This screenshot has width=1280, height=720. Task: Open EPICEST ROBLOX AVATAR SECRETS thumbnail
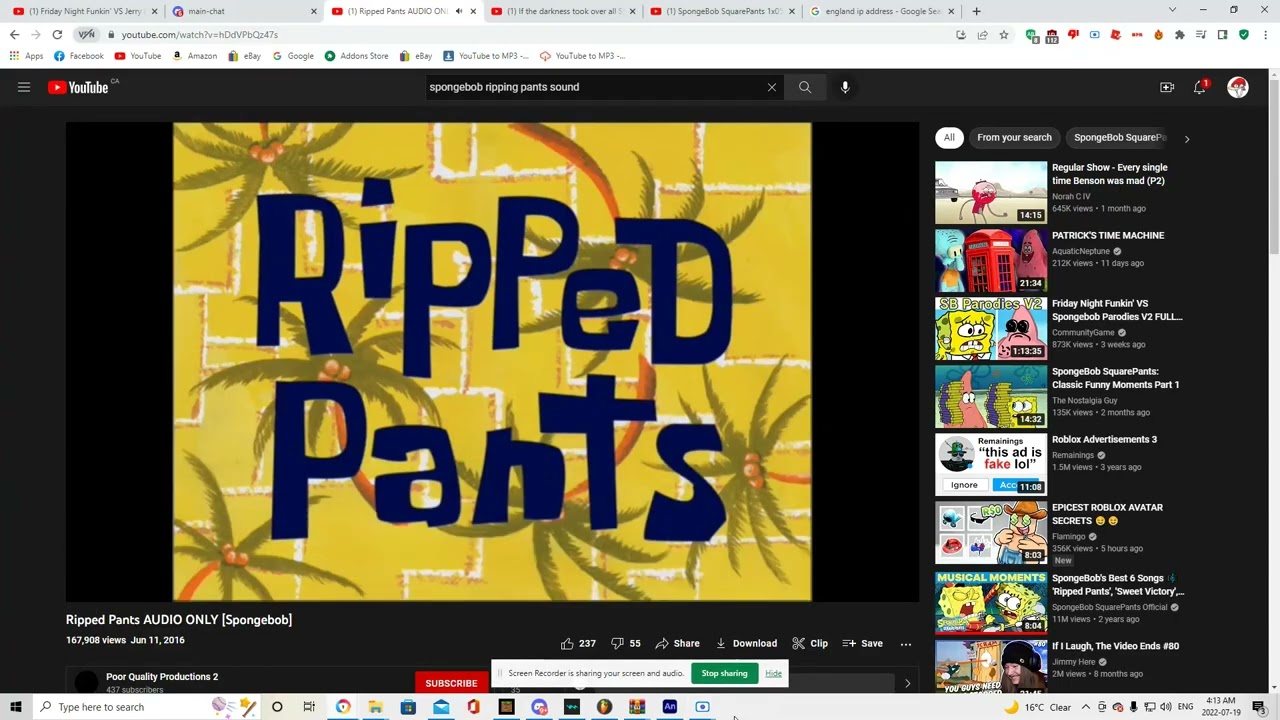coord(991,533)
